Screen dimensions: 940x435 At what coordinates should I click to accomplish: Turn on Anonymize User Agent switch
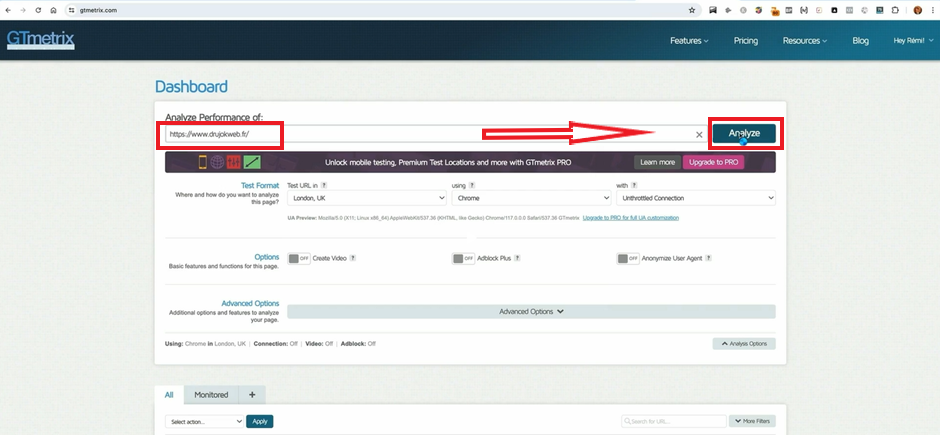[628, 258]
